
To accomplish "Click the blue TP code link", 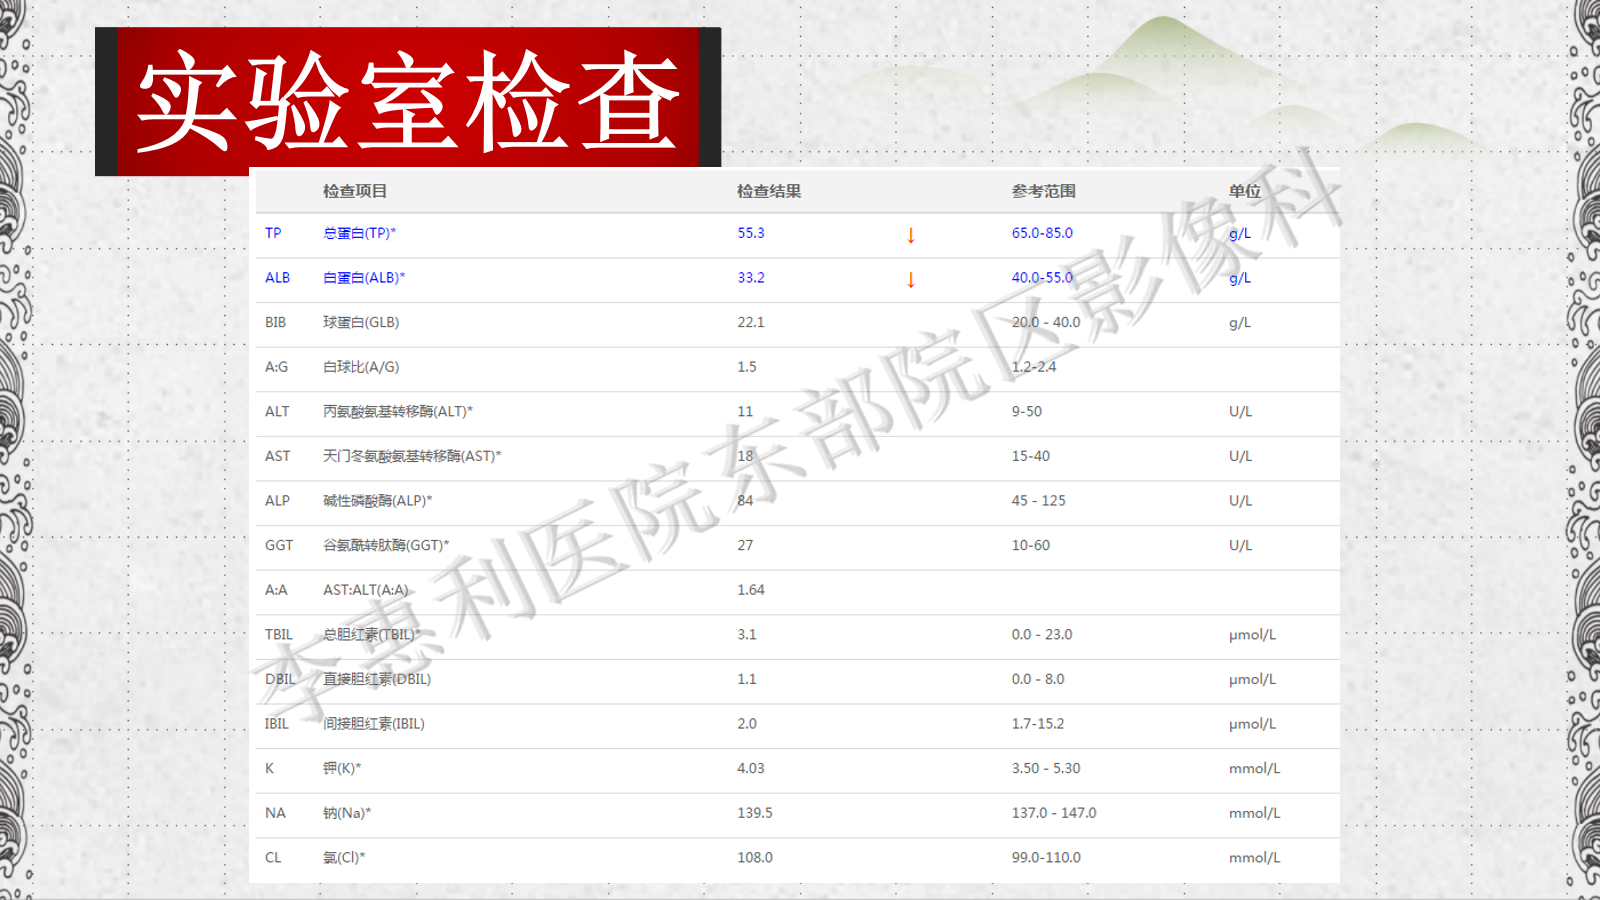I will pyautogui.click(x=273, y=233).
